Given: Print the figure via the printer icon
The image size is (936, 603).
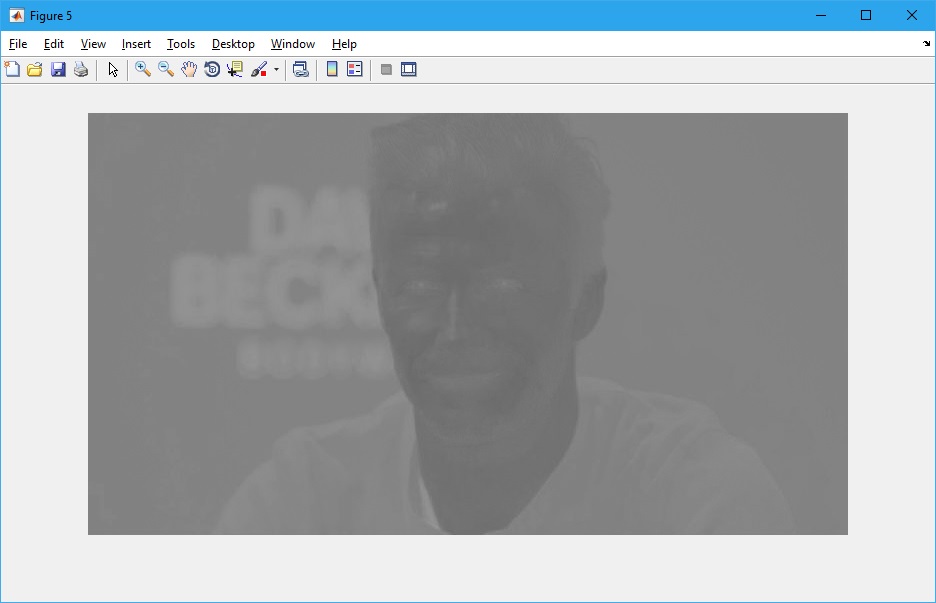Looking at the screenshot, I should point(81,69).
